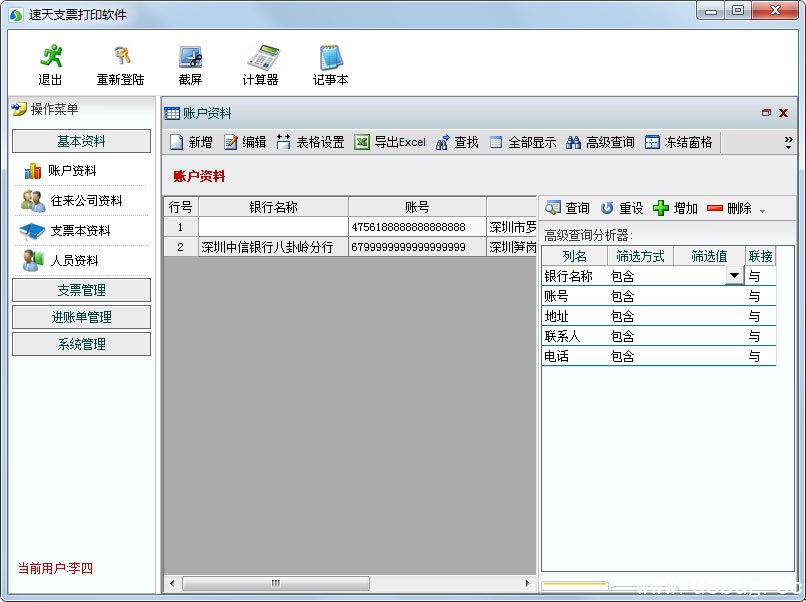Click 新增 to add a record
This screenshot has height=602, width=806.
[191, 142]
